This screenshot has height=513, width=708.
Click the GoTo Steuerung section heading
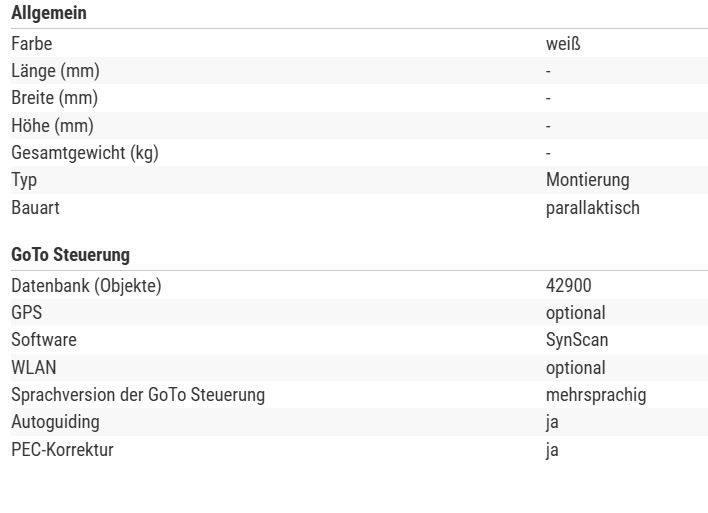[x=70, y=255]
